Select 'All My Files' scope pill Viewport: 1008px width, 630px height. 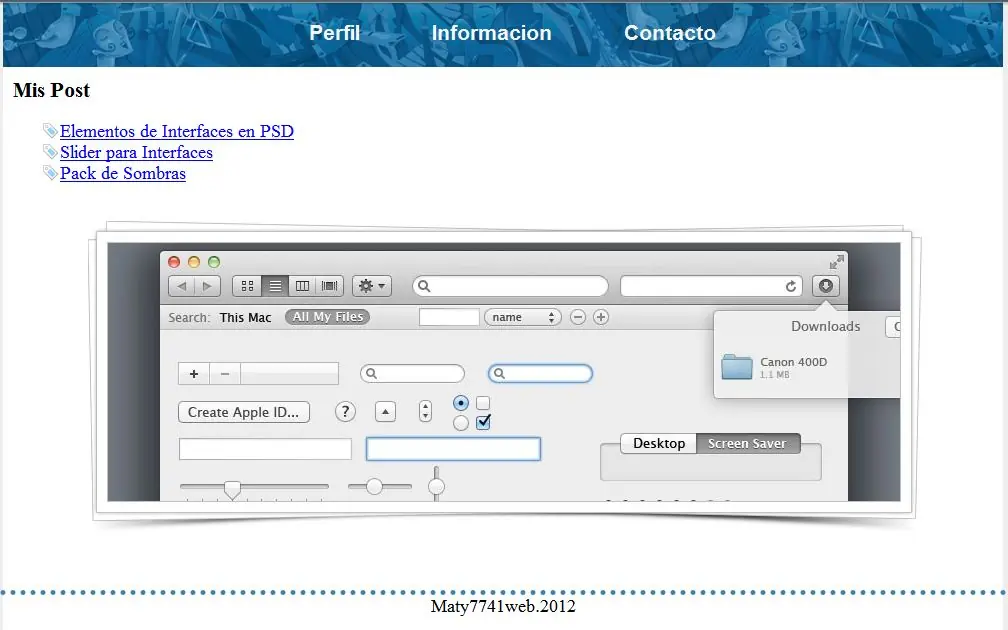click(328, 317)
